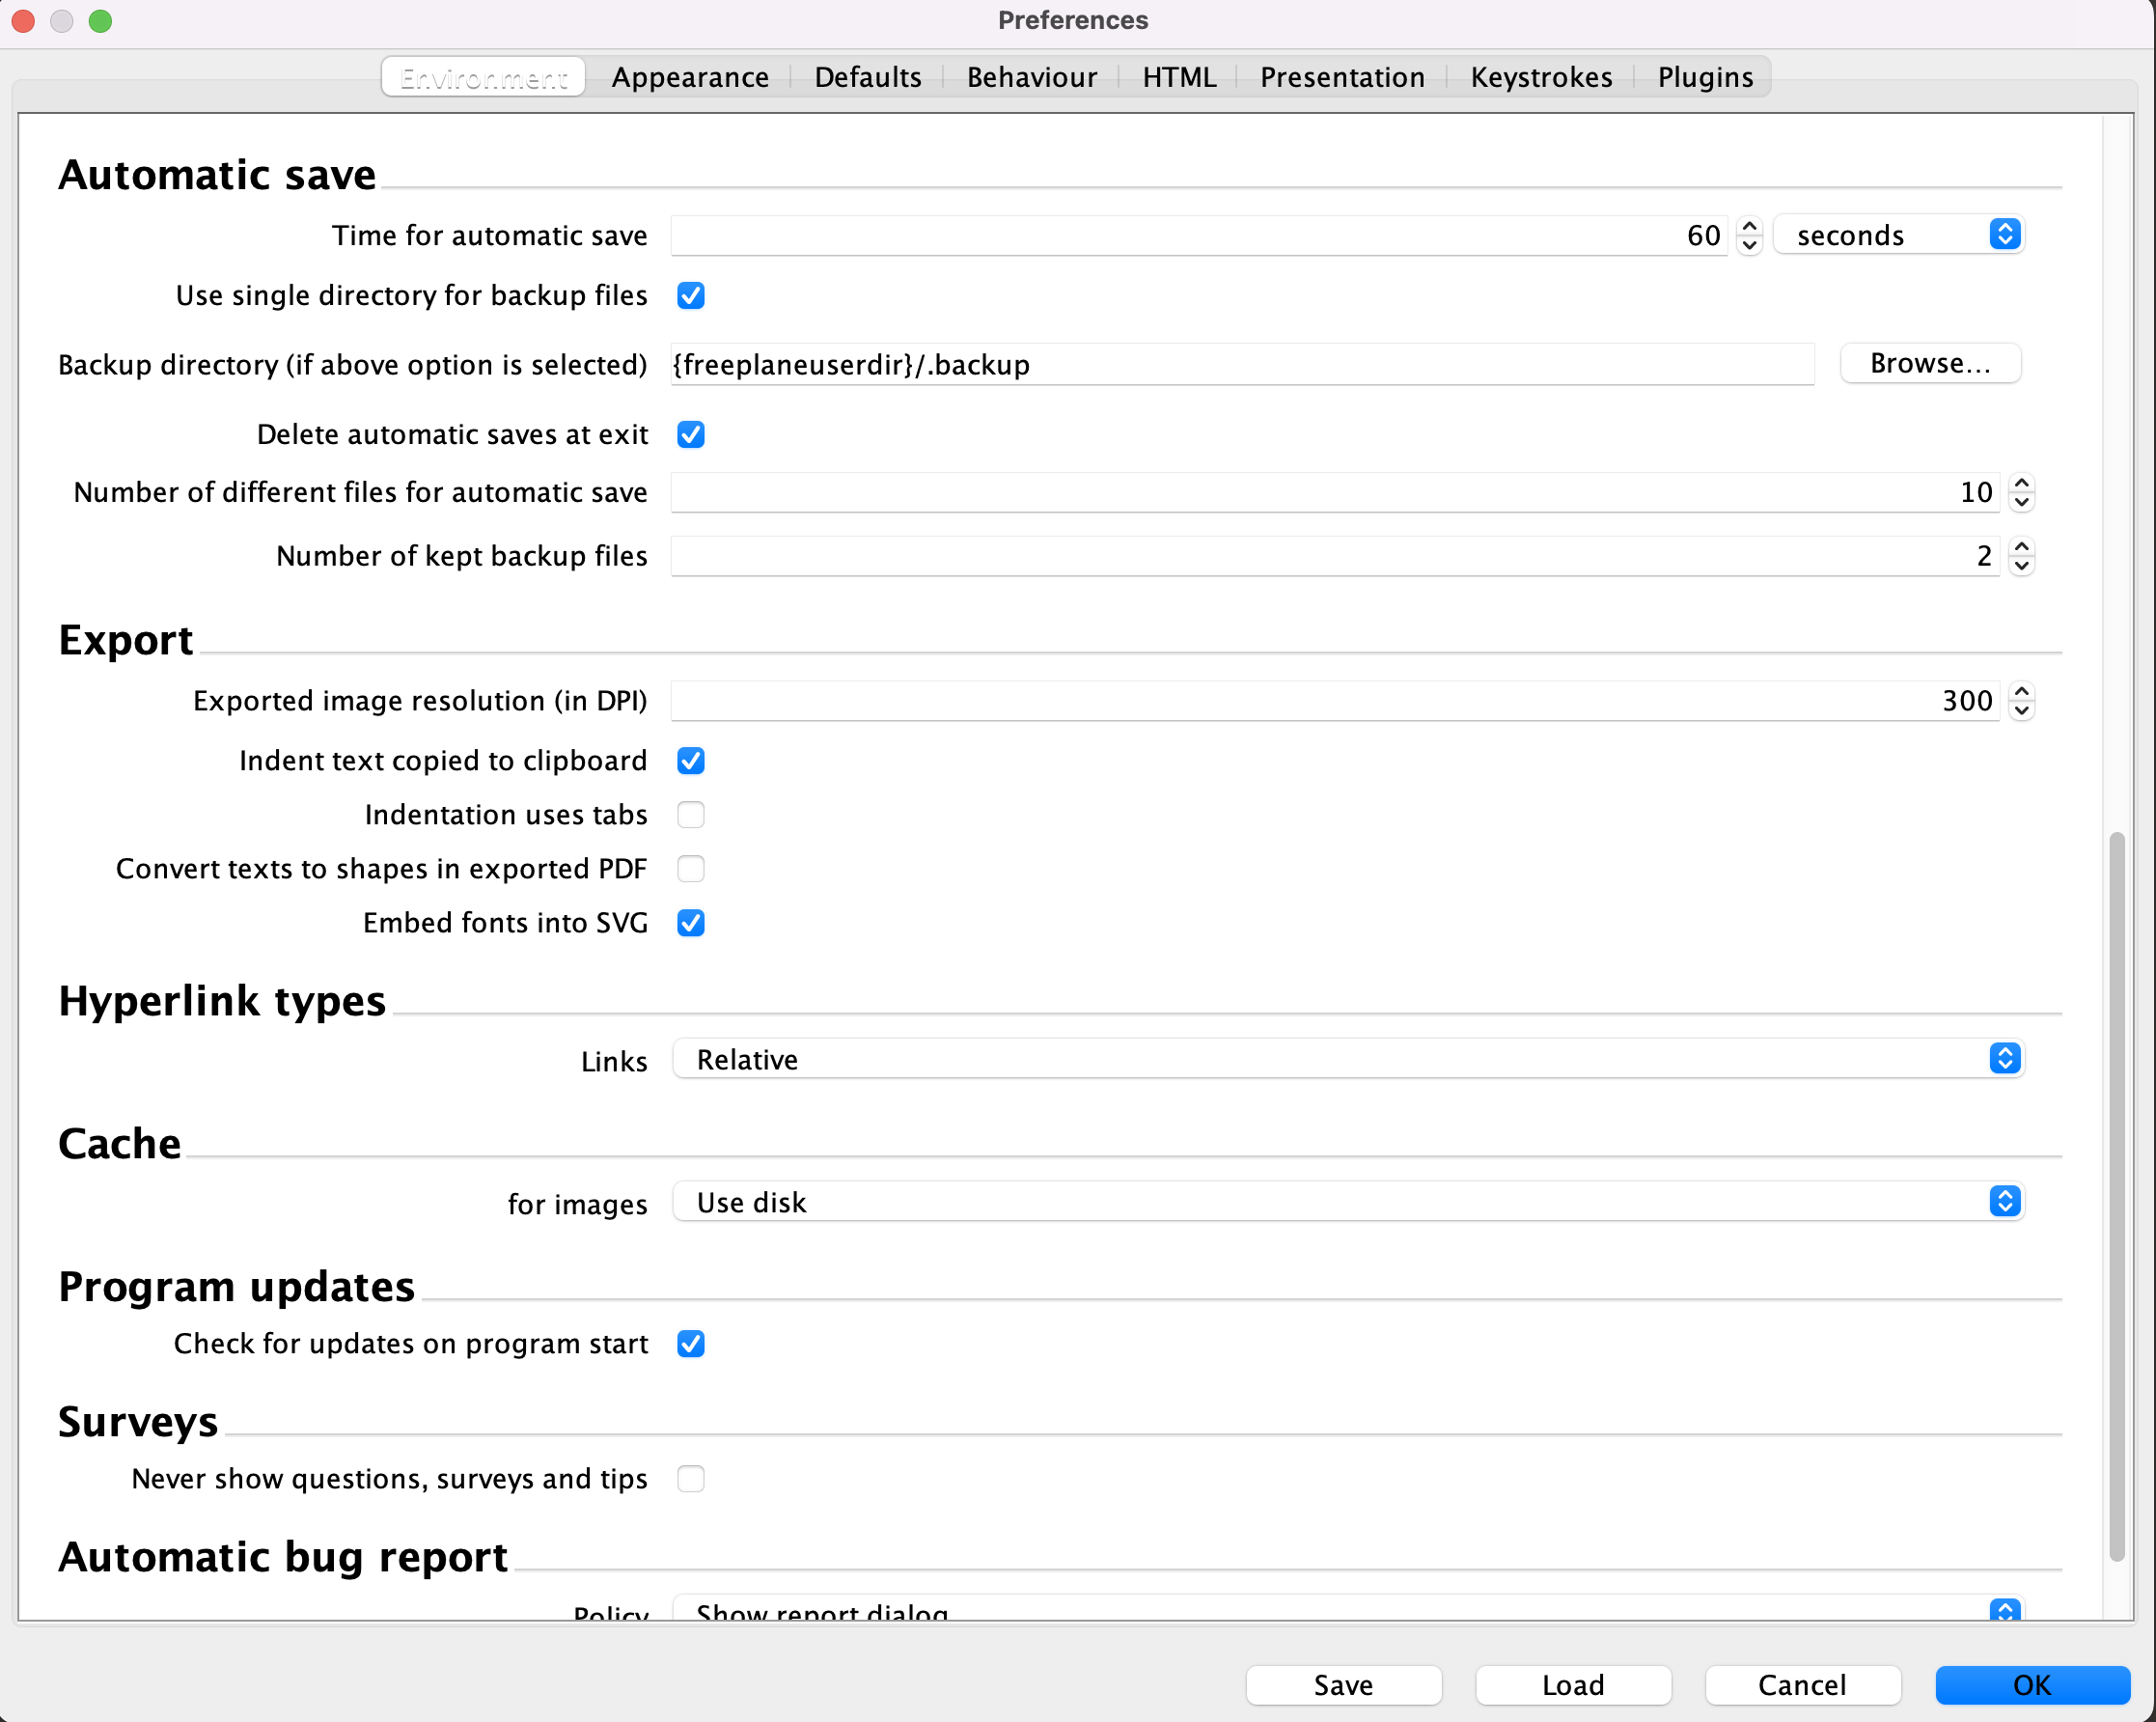Cancel the Preferences dialog

1802,1685
